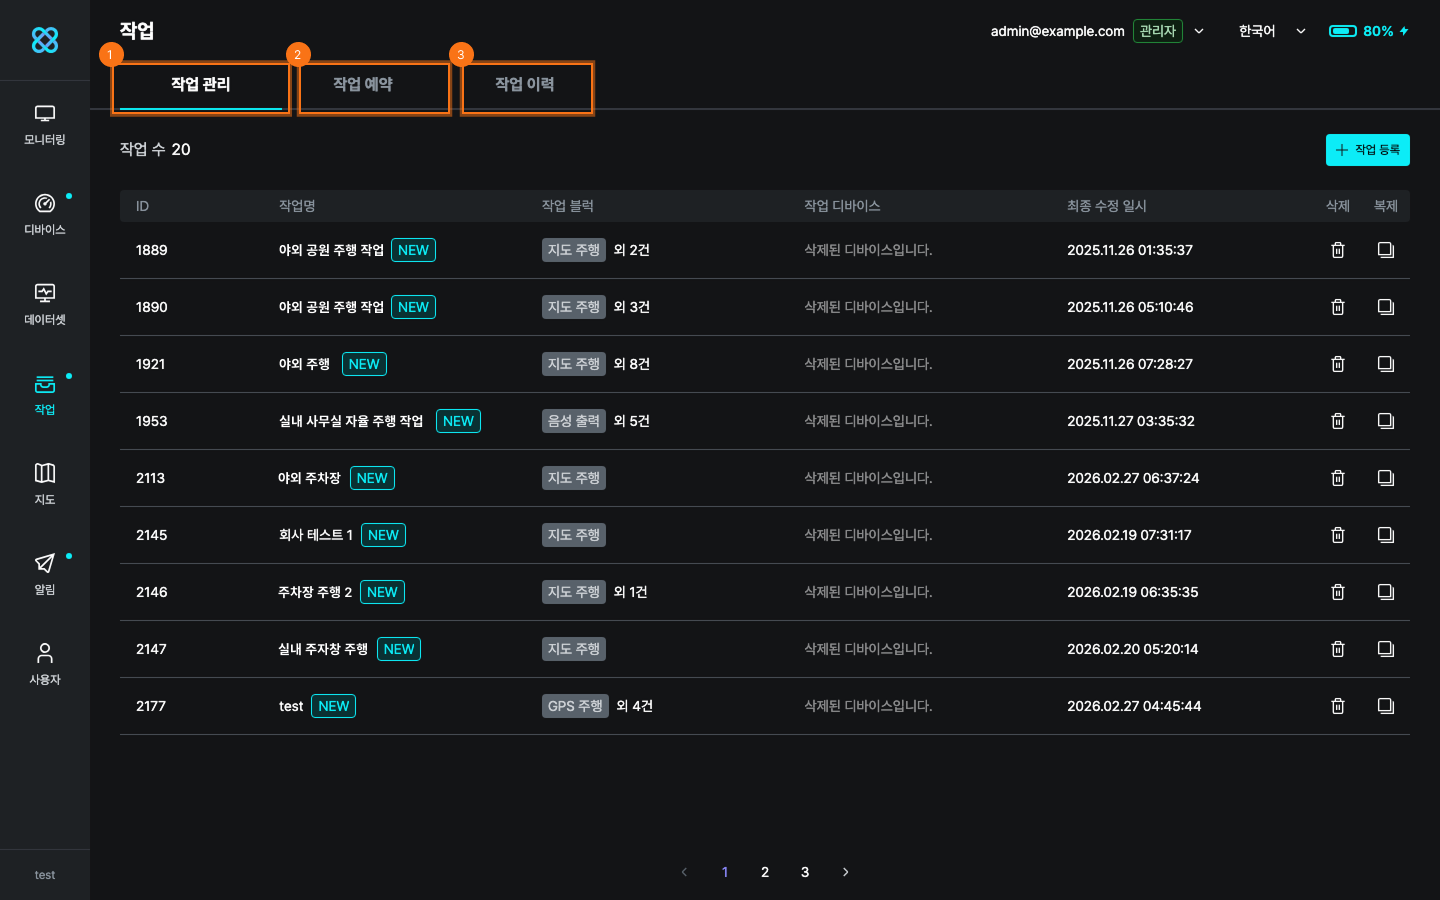Click the app logo in sidebar

(x=45, y=40)
